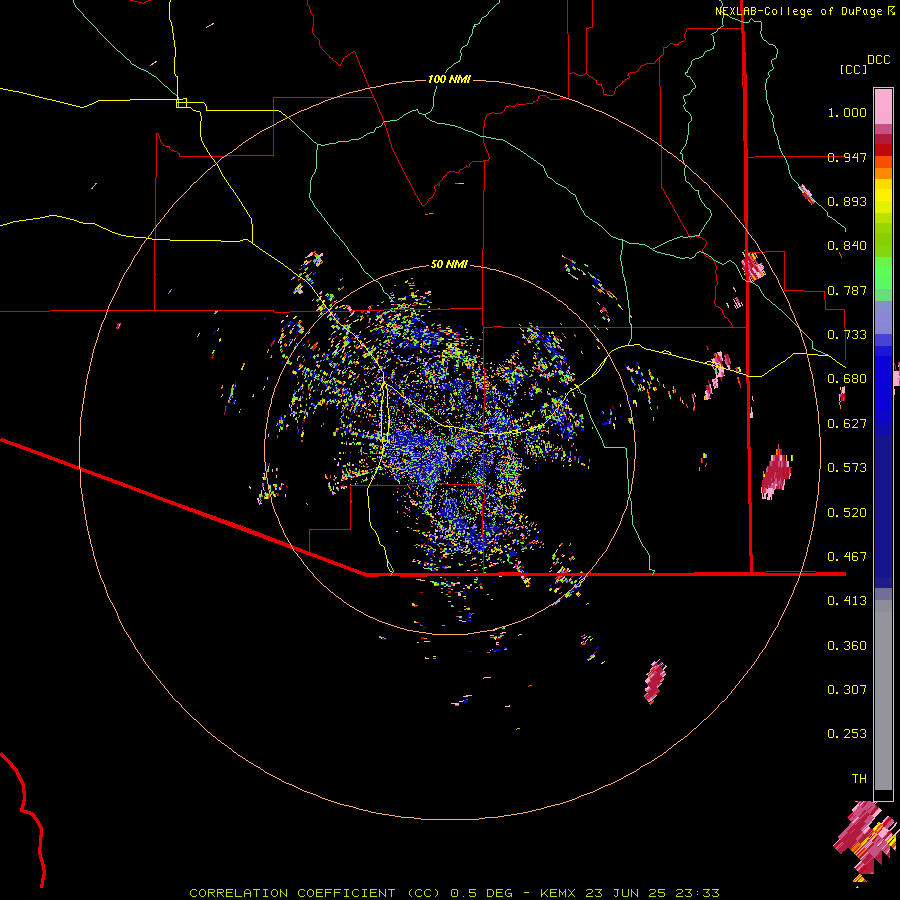Select the 0.520 scale value
This screenshot has width=900, height=900.
(847, 513)
